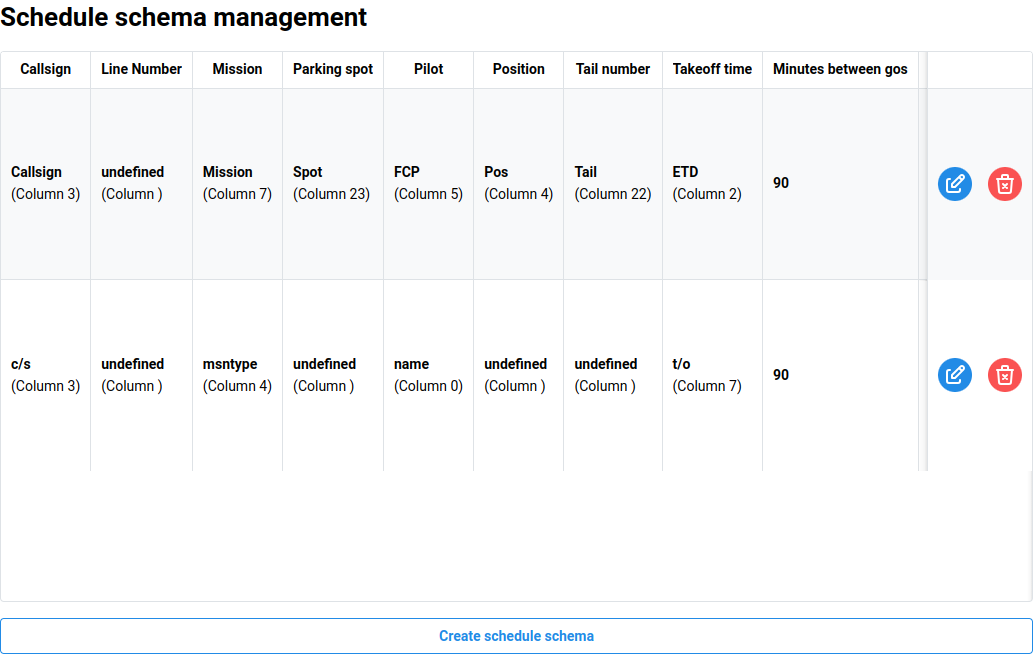This screenshot has height=654, width=1033.
Task: Edit the c/s schema row
Action: pyautogui.click(x=954, y=375)
